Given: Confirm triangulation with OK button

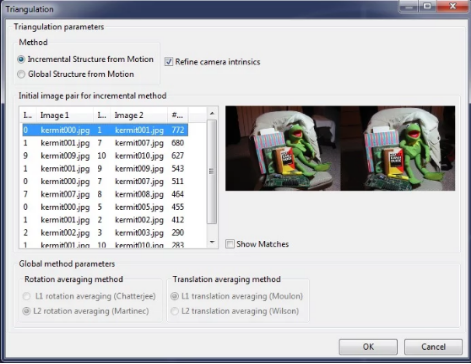Looking at the screenshot, I should 368,347.
